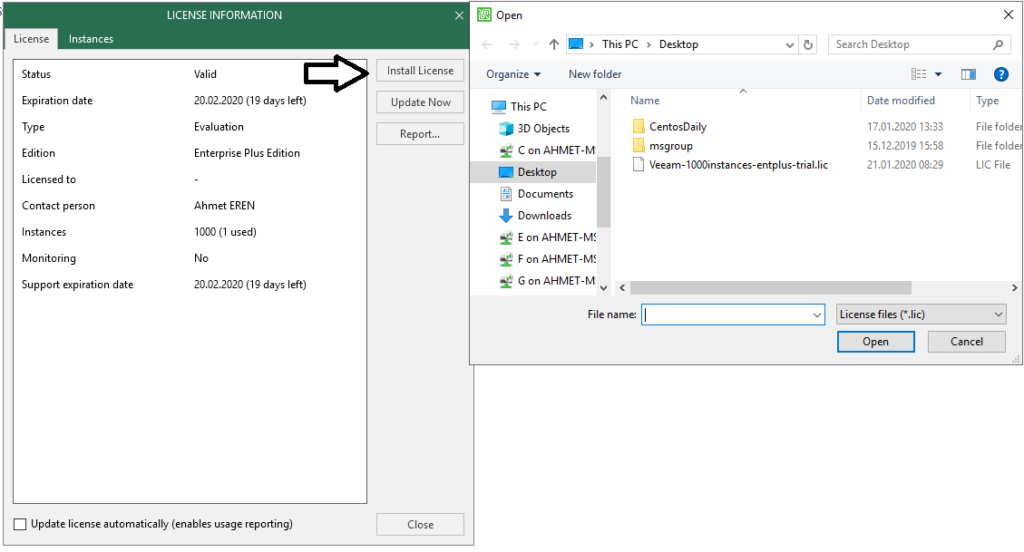Screen dimensions: 1024x552
Task: Go up one folder level
Action: tap(554, 44)
